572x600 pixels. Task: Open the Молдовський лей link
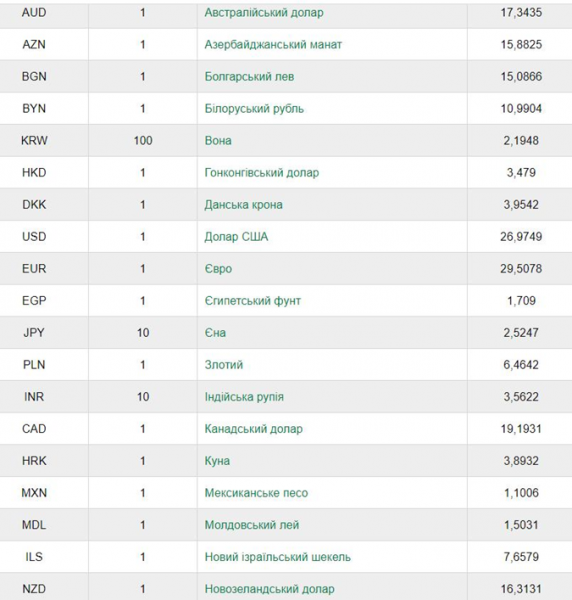[252, 525]
